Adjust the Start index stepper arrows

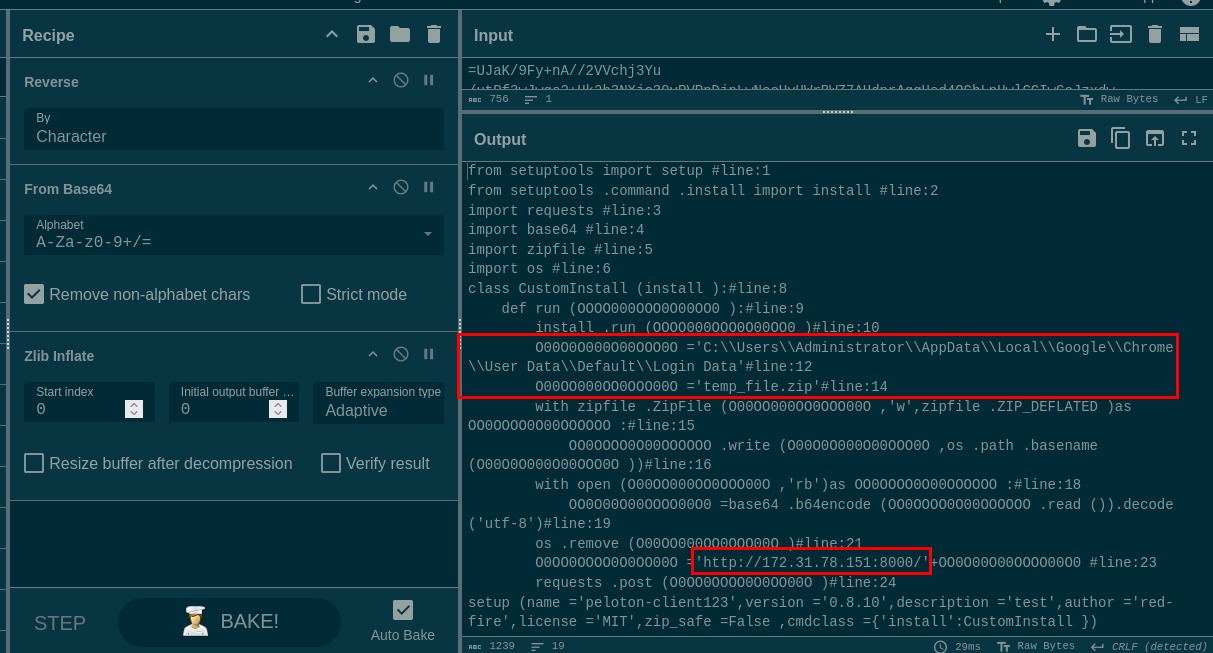tap(134, 409)
